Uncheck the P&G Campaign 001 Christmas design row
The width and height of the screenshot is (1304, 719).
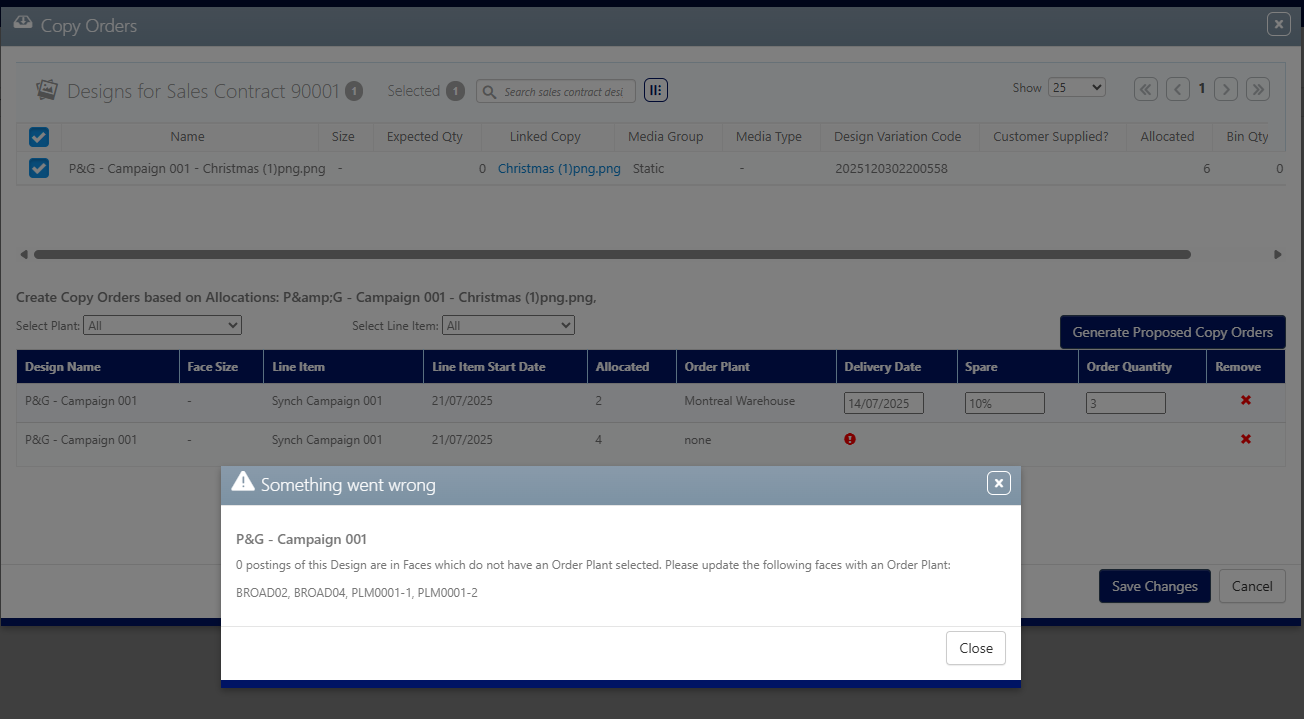(39, 169)
